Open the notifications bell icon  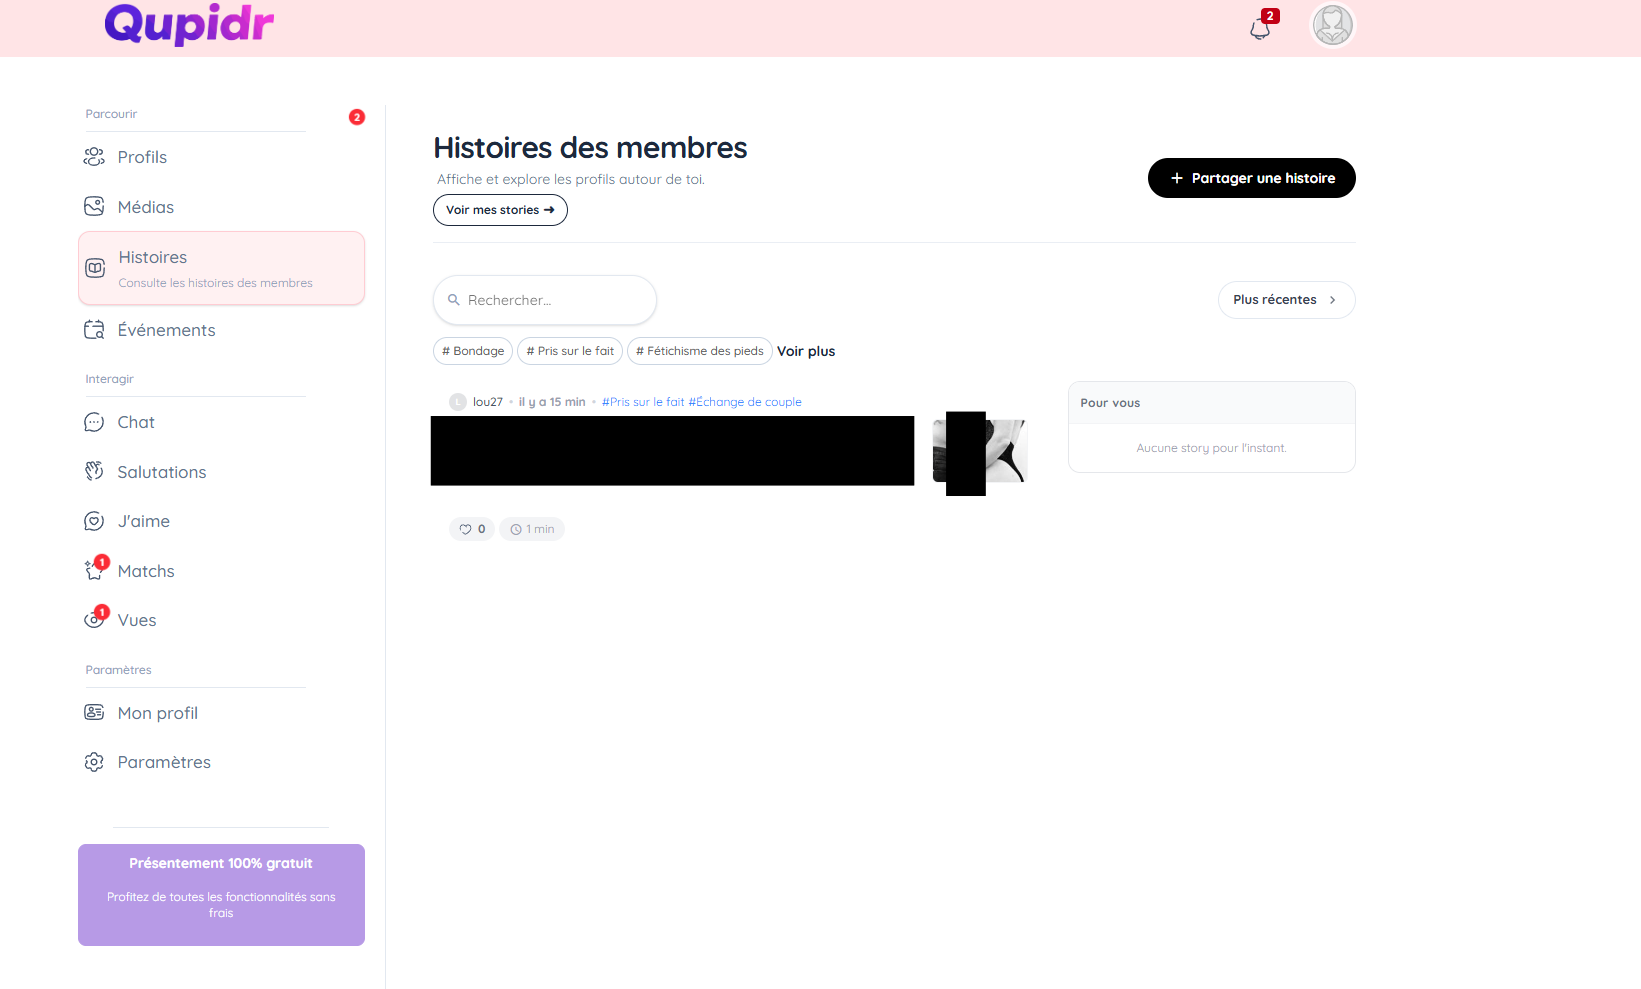click(x=1260, y=28)
